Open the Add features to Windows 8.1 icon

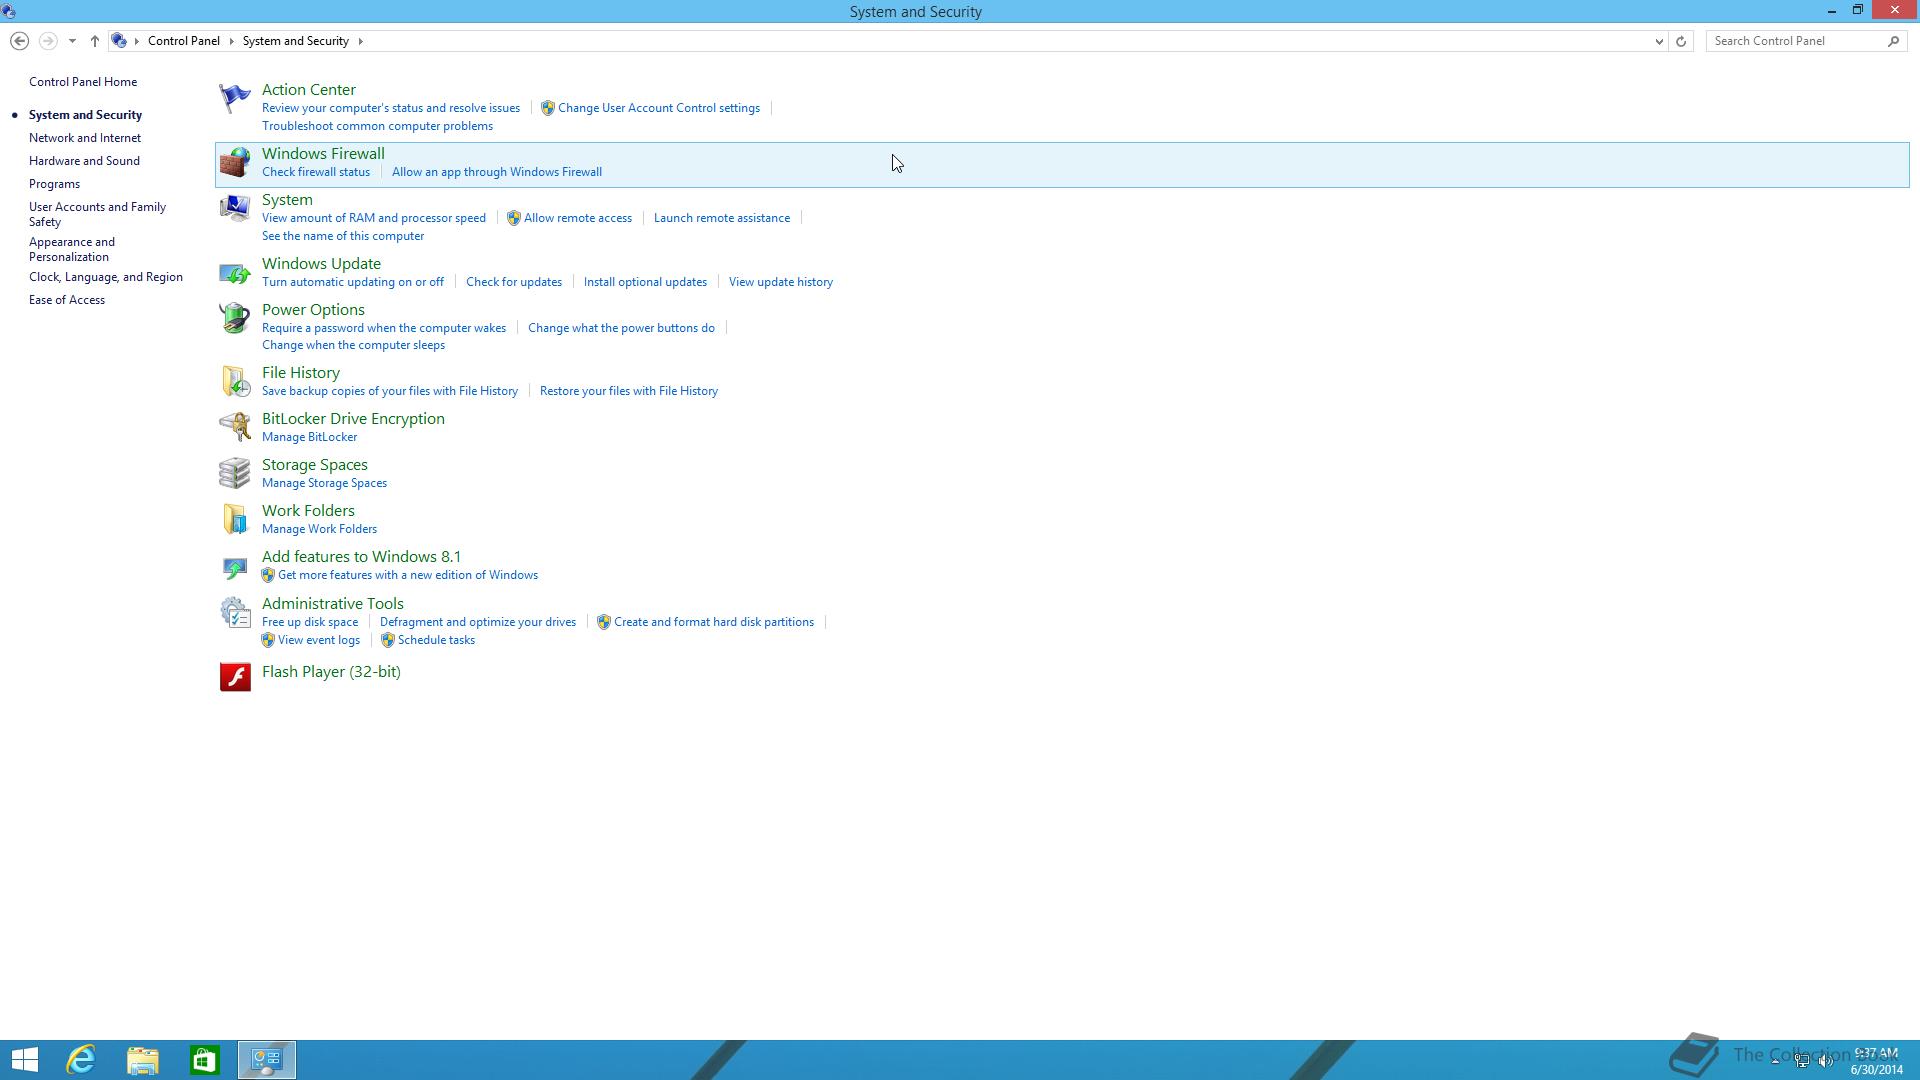coord(235,567)
